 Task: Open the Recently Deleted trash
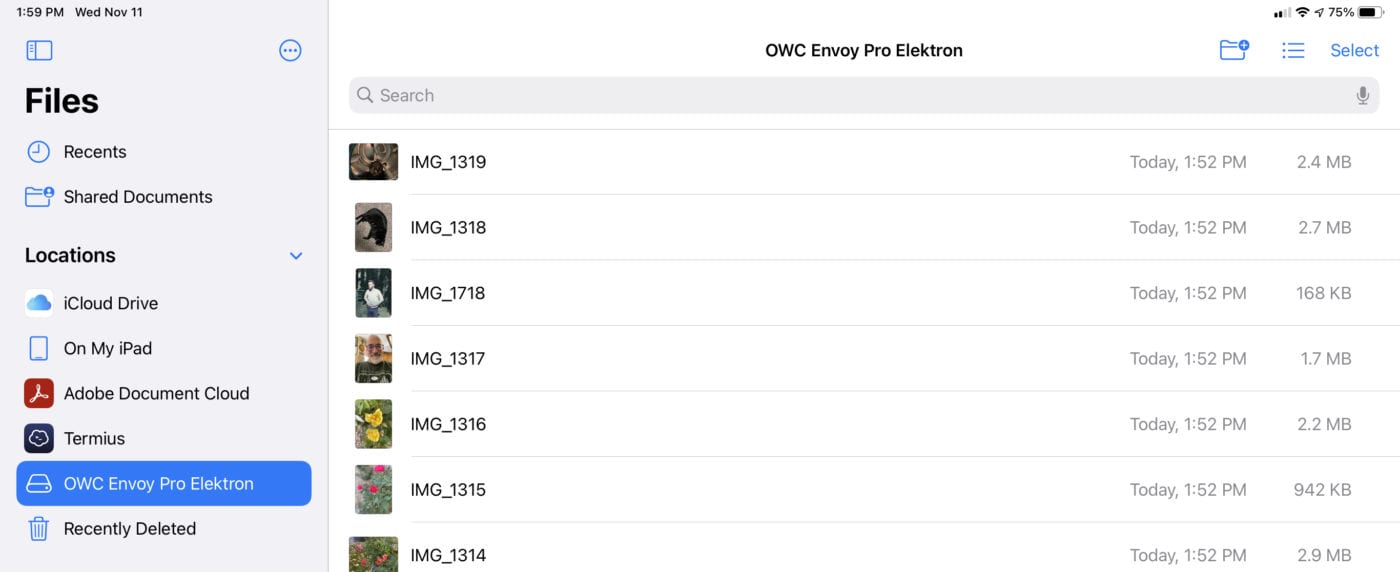(x=129, y=529)
